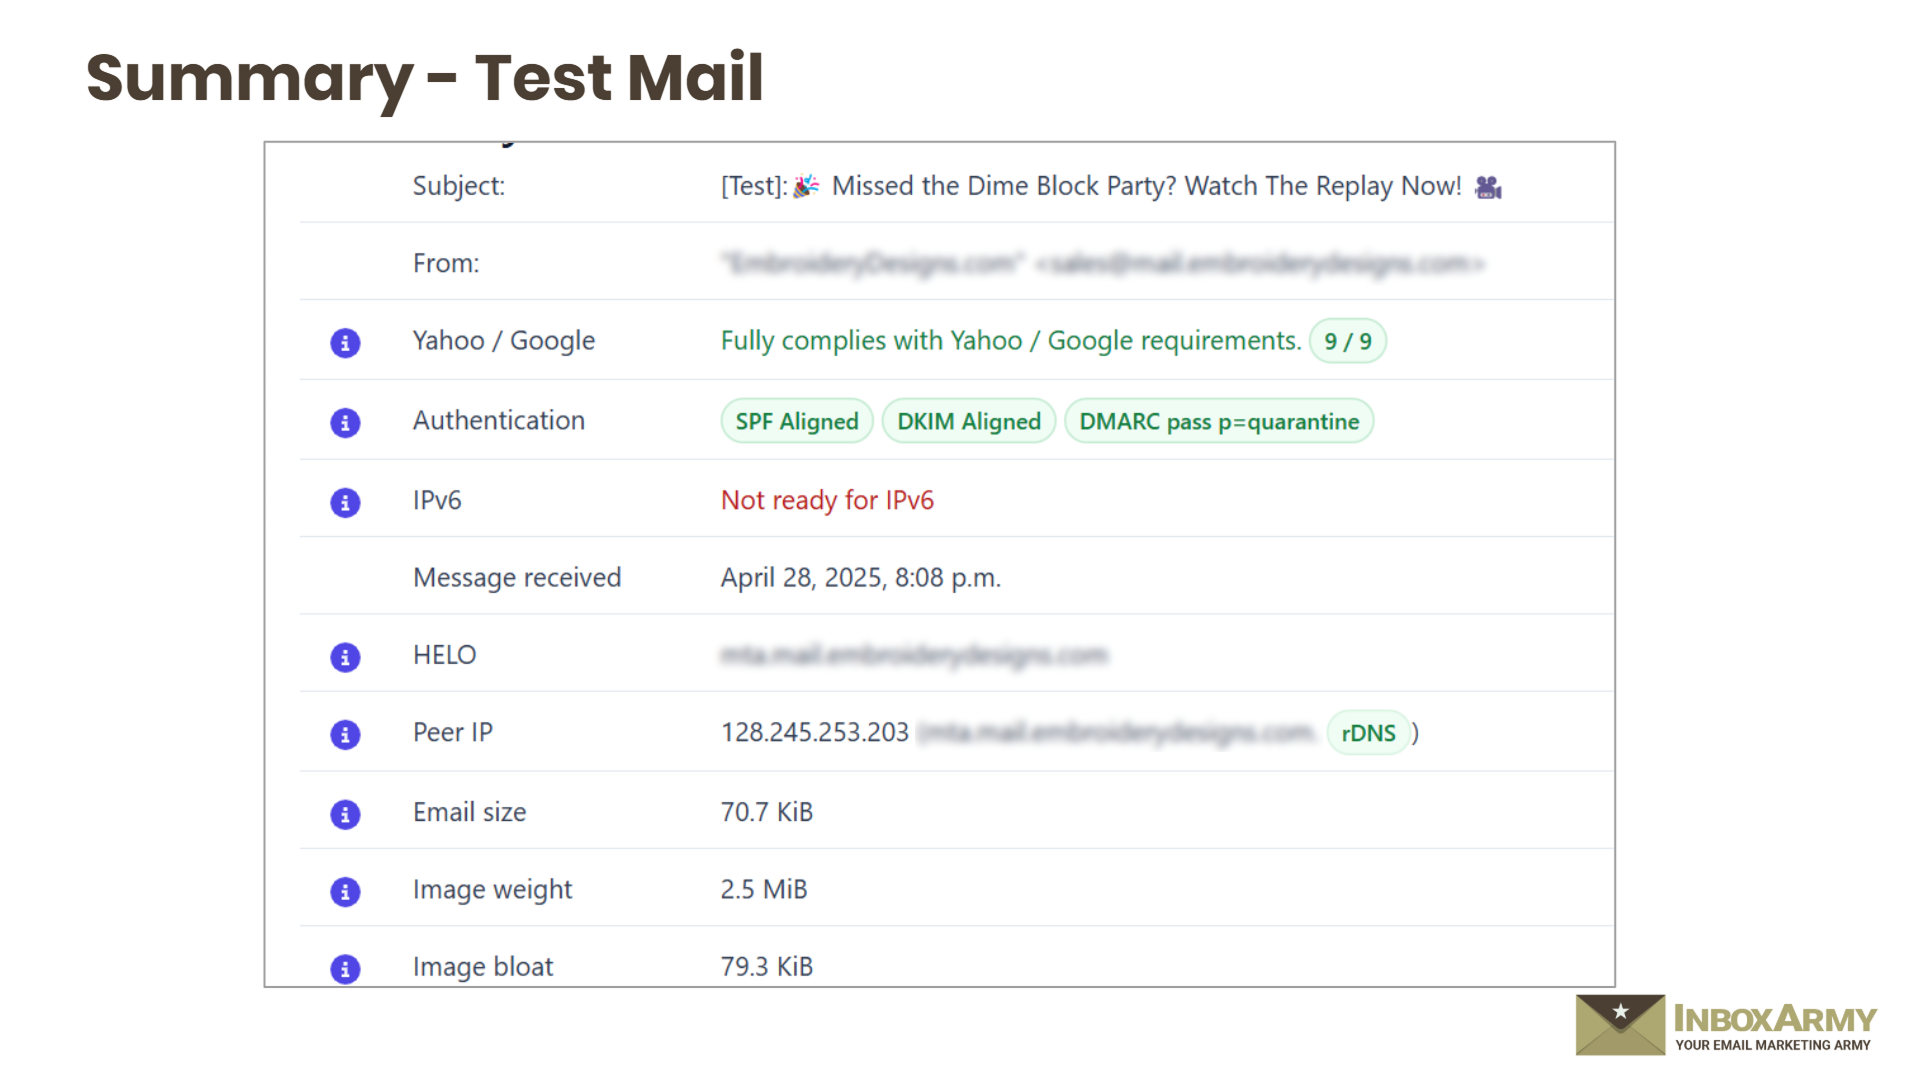Click the HELO row info icon
Screen dimensions: 1920x1080
345,657
